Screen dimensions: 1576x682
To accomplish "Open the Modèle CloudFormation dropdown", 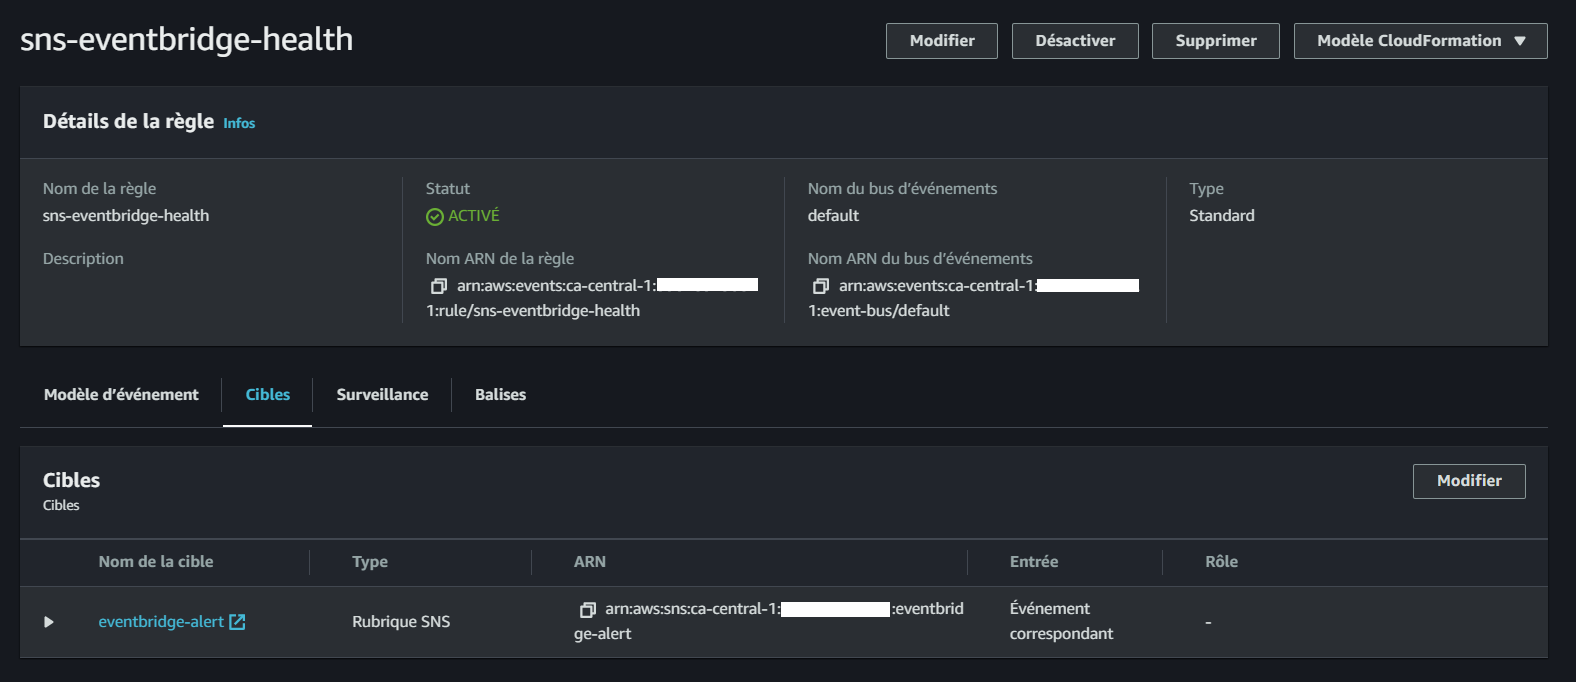I will coord(1420,41).
